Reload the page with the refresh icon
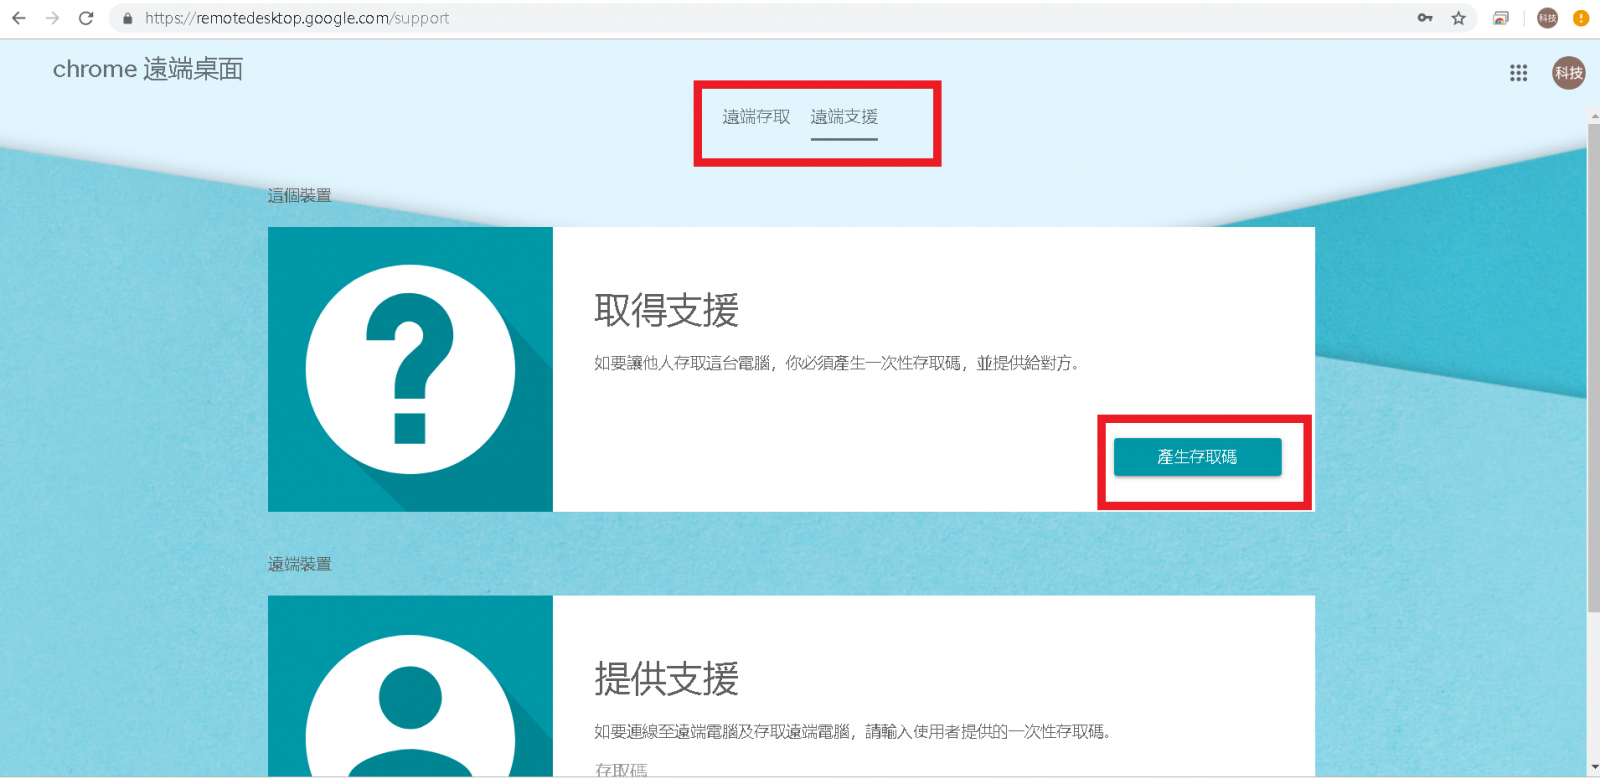 (x=86, y=18)
